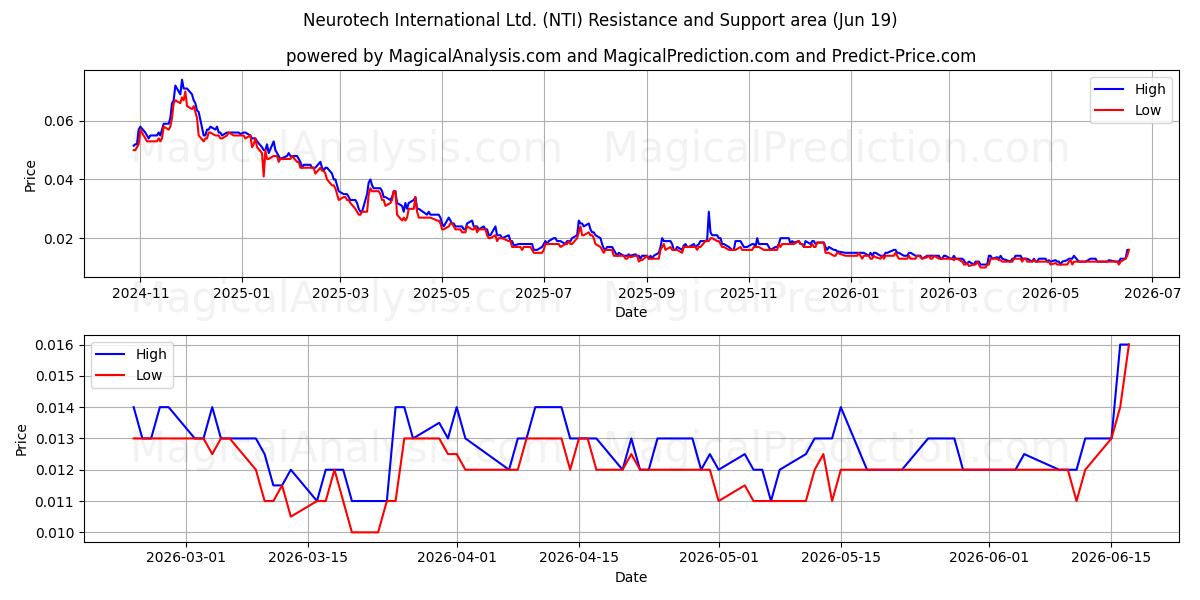The width and height of the screenshot is (1200, 600).
Task: Click the 2026-03-15 tick label on lower chart
Action: coord(308,559)
